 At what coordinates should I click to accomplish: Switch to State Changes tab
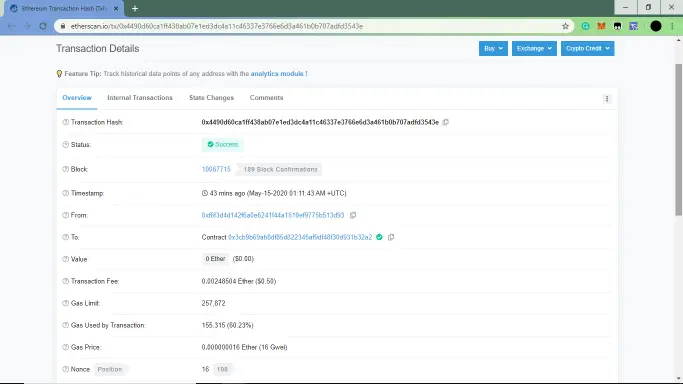[211, 98]
